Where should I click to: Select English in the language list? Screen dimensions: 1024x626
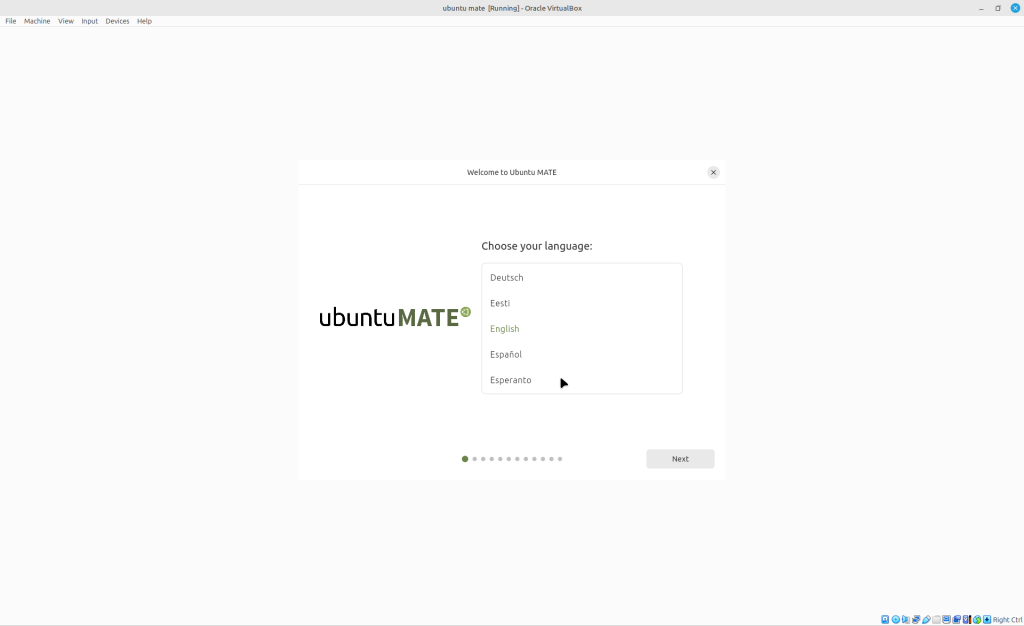[x=582, y=328]
